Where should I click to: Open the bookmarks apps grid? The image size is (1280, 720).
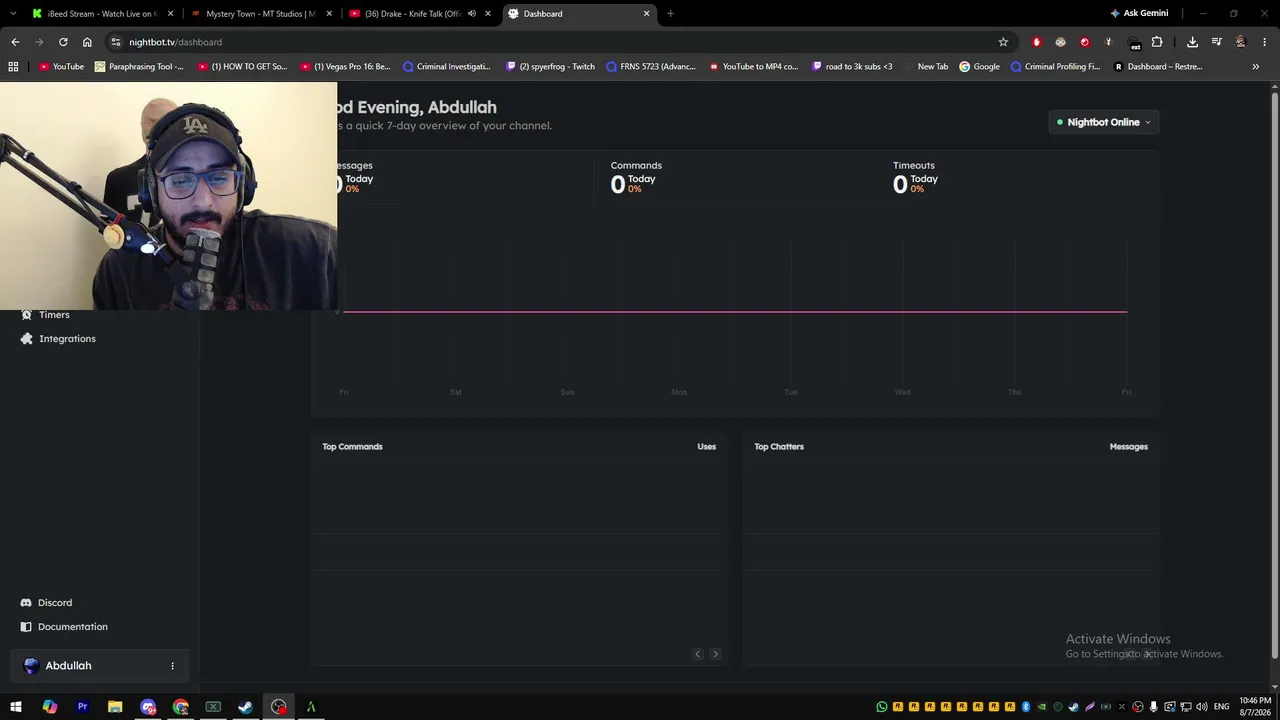pyautogui.click(x=13, y=67)
